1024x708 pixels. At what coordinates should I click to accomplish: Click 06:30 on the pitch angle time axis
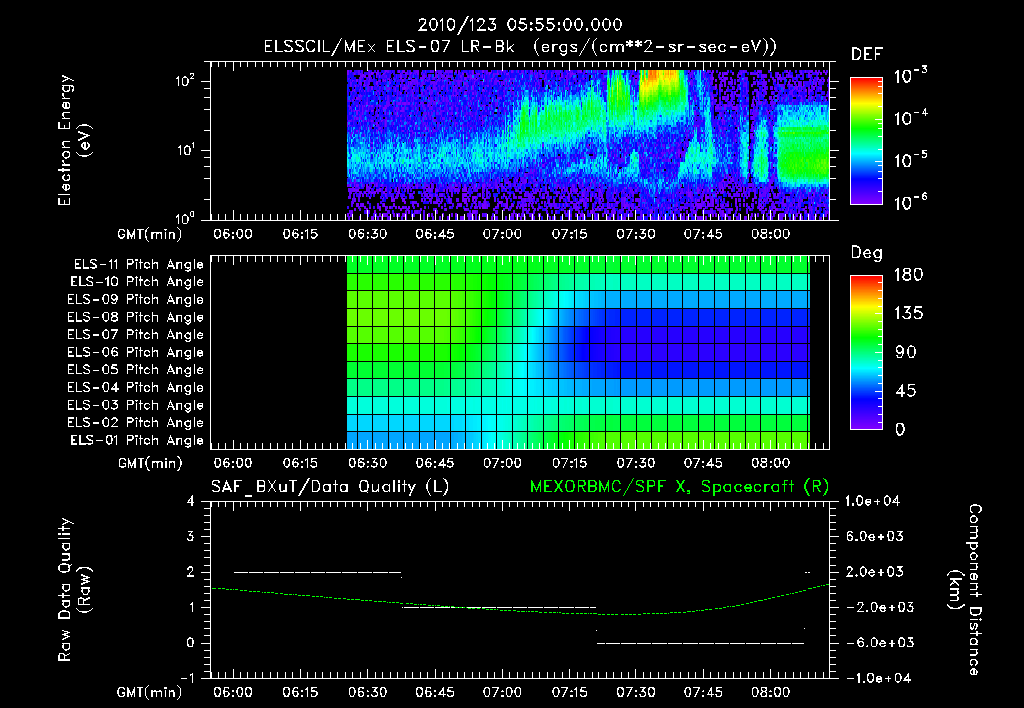click(368, 463)
